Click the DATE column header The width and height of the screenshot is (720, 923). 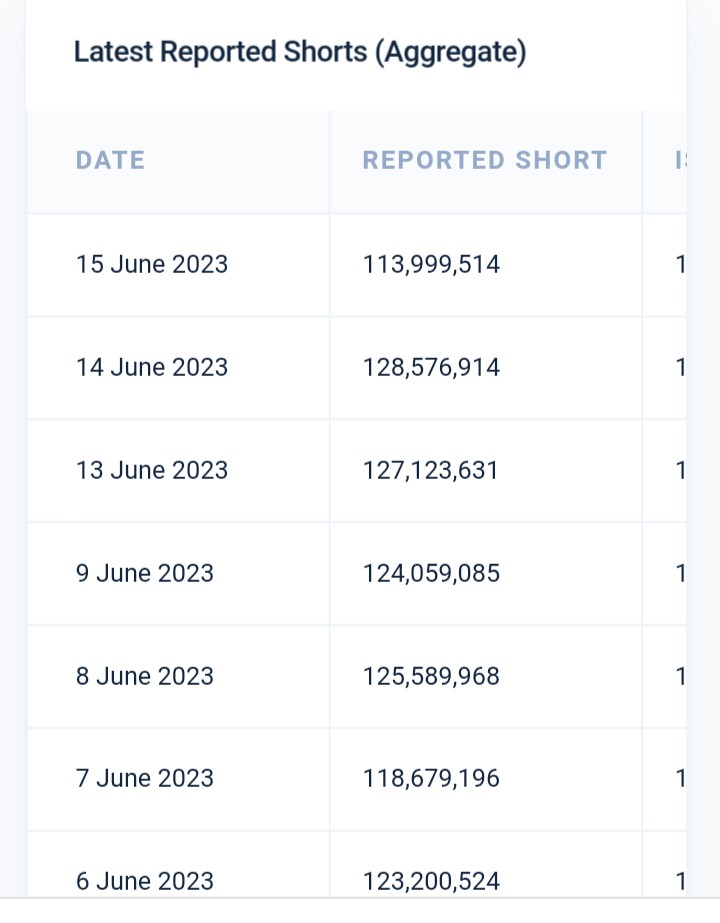[x=110, y=161]
